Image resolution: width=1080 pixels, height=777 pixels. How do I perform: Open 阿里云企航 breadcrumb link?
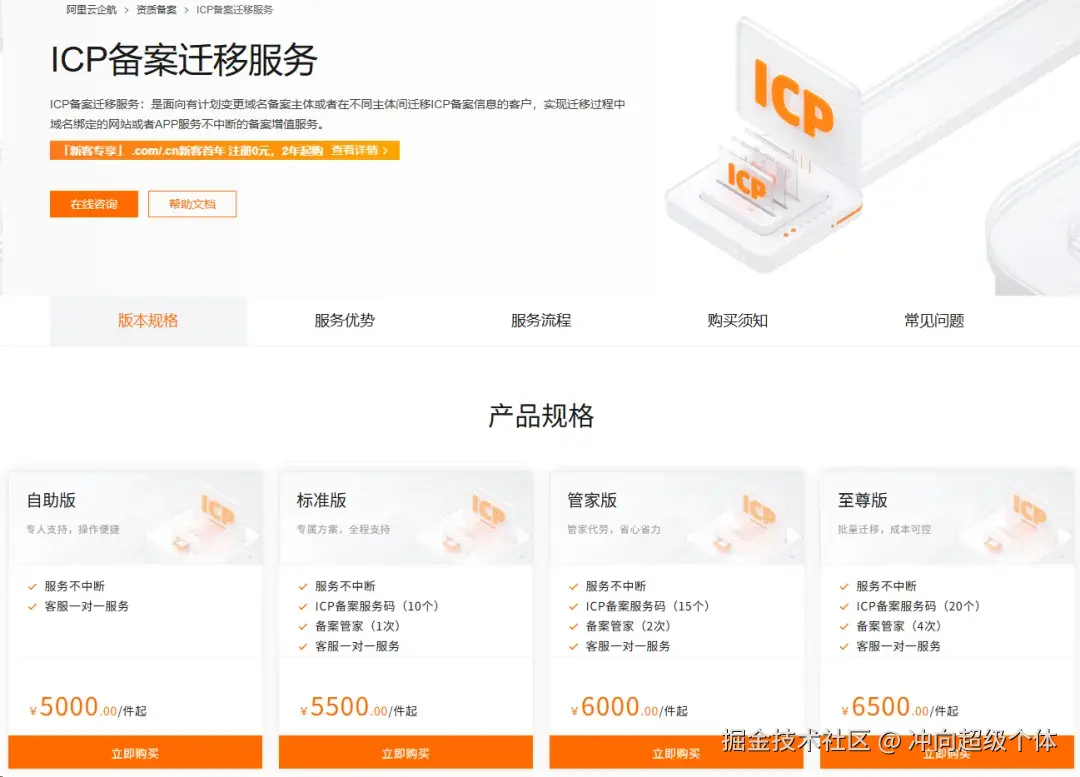pos(91,10)
